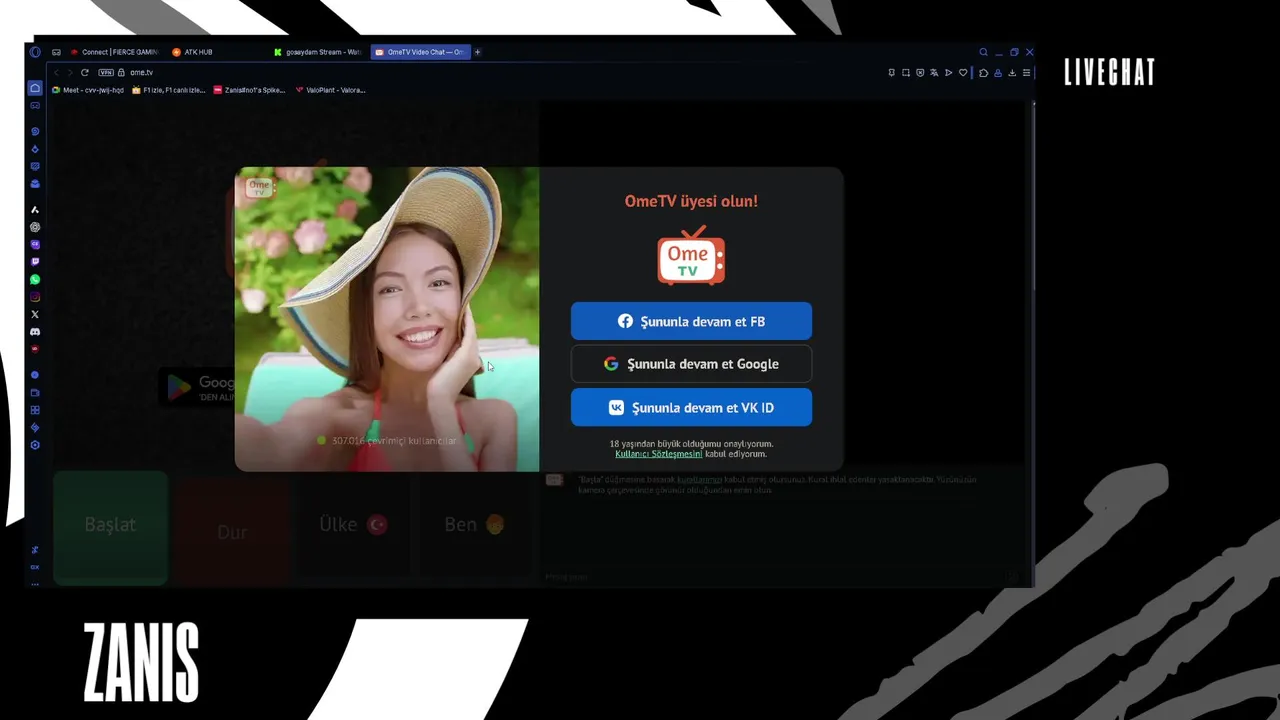Open the tab islands workspace icon

(56, 52)
